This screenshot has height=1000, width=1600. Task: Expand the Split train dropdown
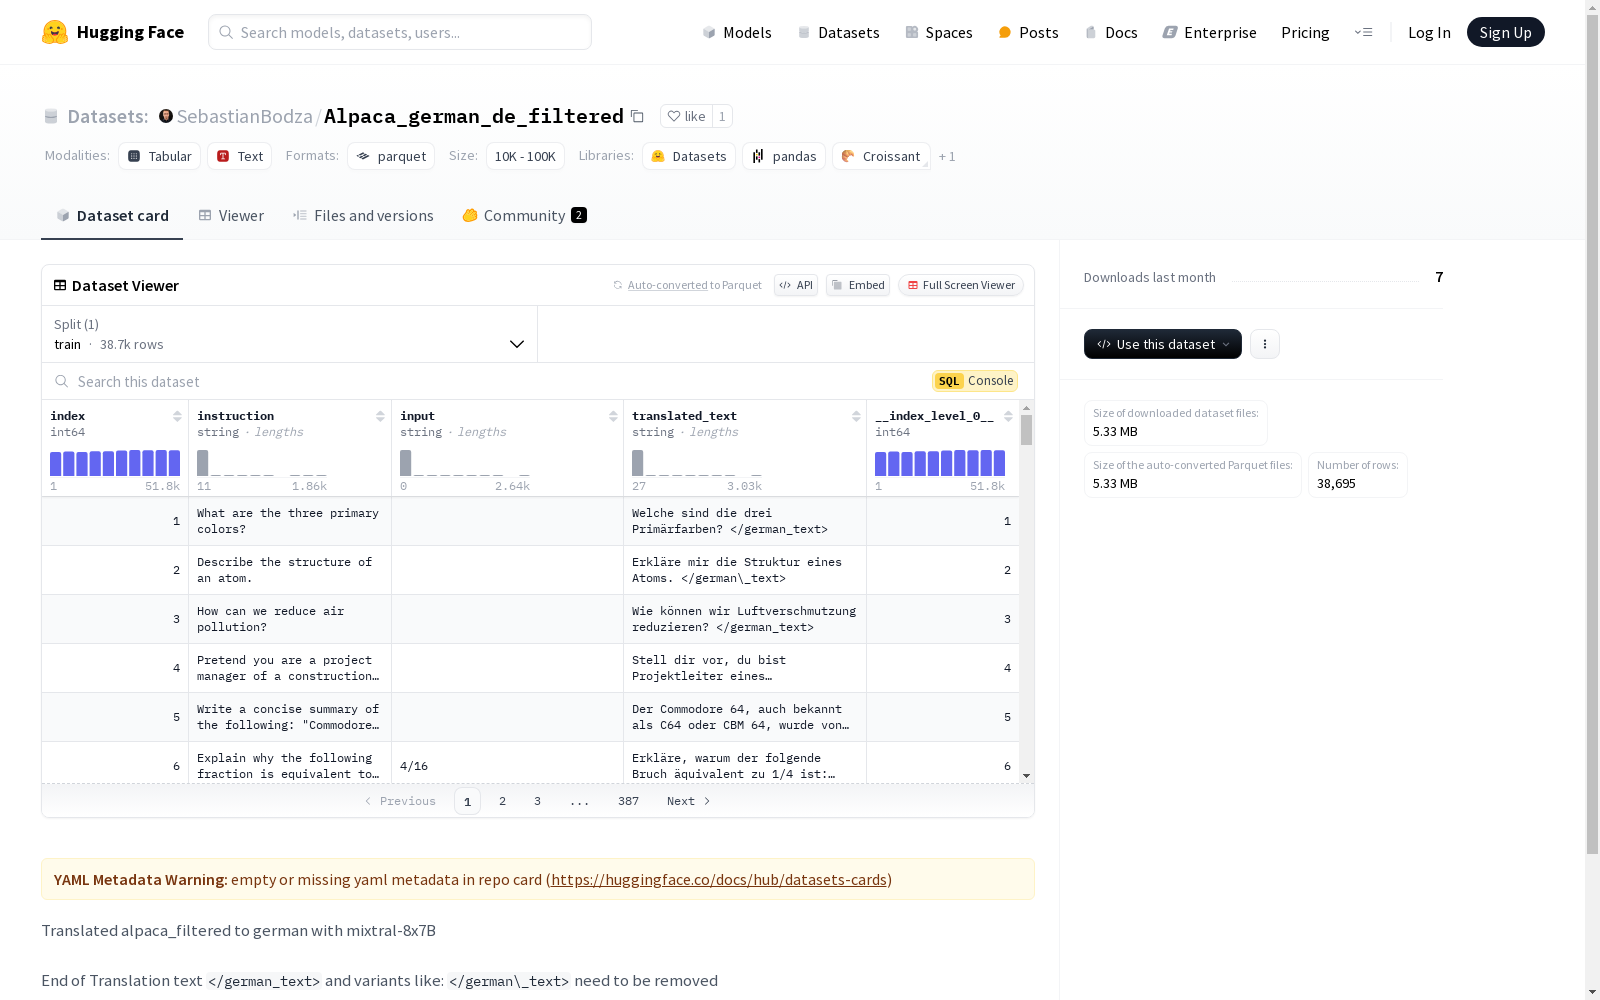click(x=290, y=334)
